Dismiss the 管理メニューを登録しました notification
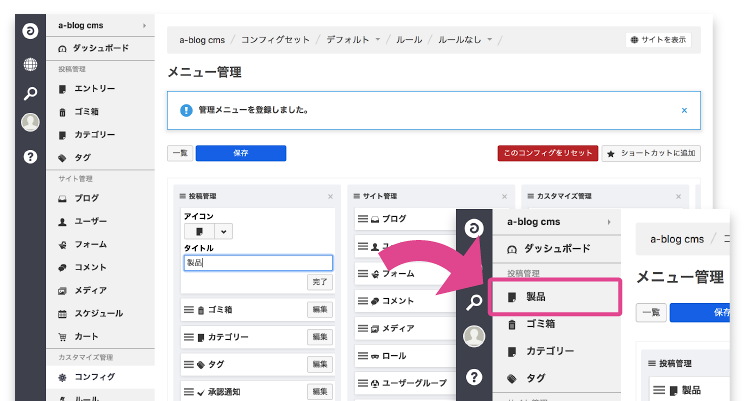Viewport: 745px width, 401px height. (x=684, y=110)
